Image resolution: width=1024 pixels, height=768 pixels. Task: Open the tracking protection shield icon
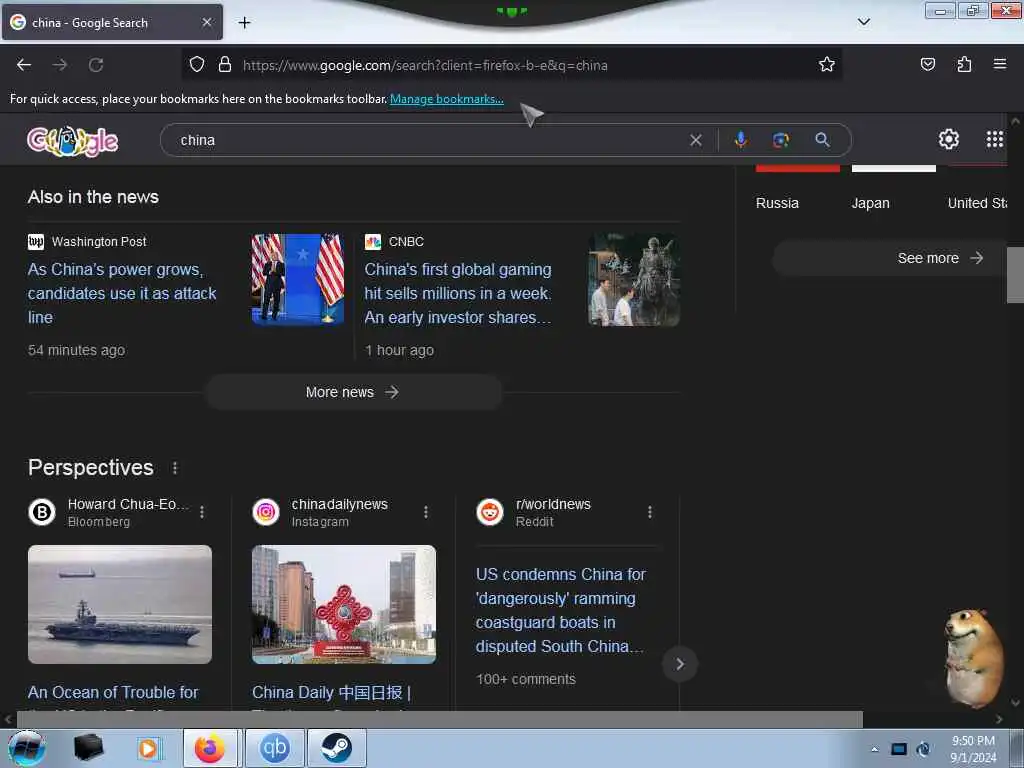(197, 64)
